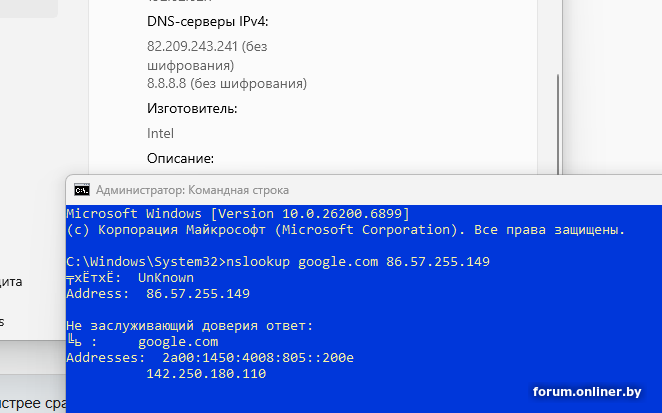
Task: Click the 'Изготовитель:' label
Action: coord(192,108)
